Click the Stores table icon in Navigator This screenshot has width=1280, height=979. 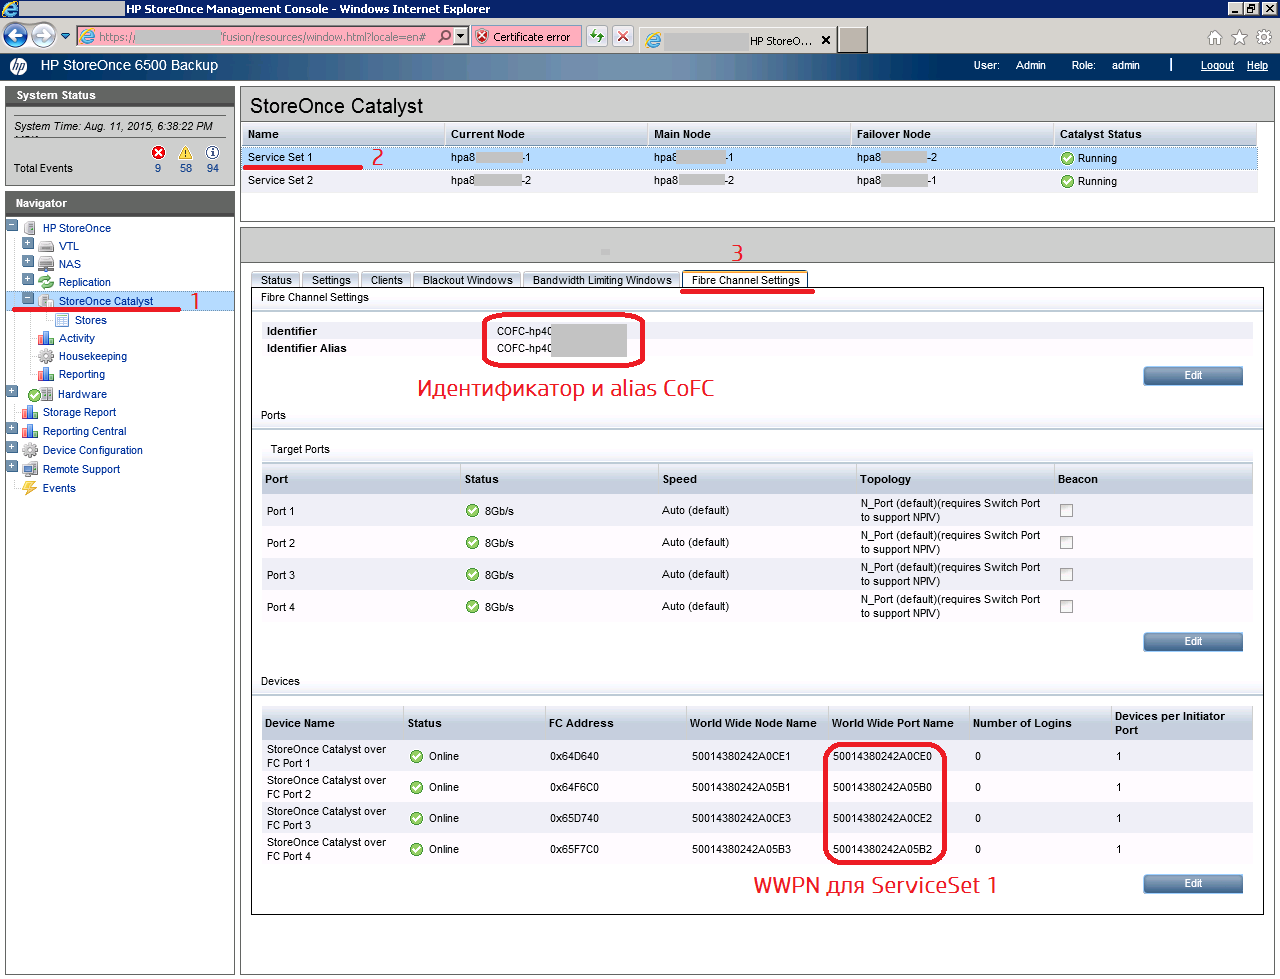point(62,320)
